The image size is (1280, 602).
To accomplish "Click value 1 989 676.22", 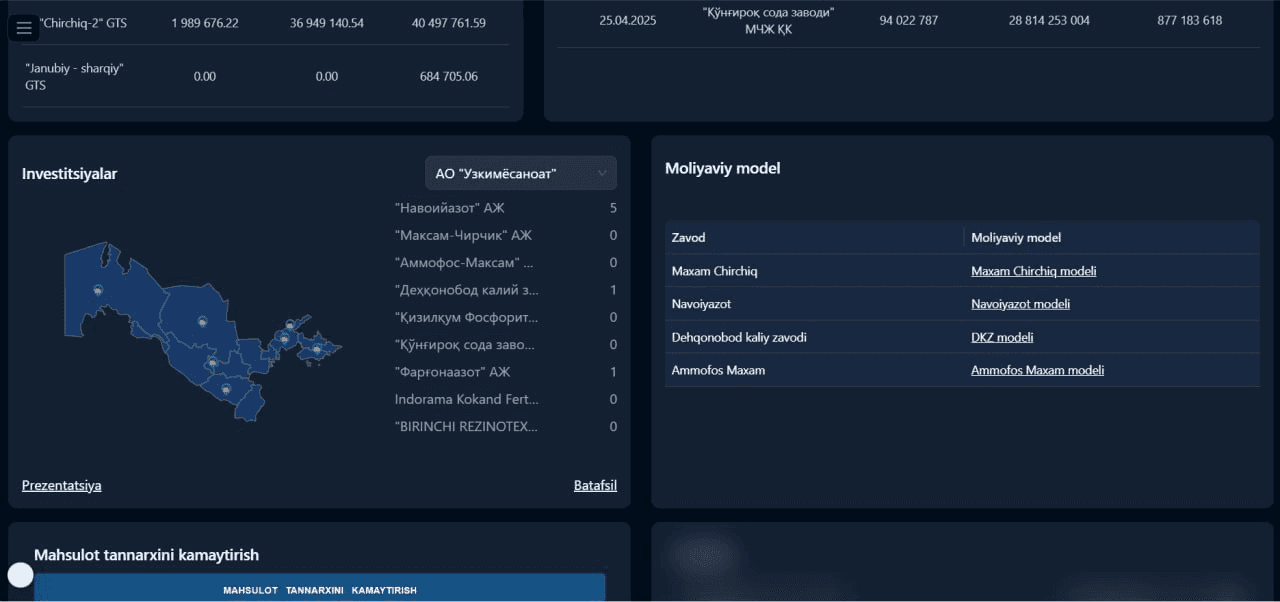I will click(205, 22).
